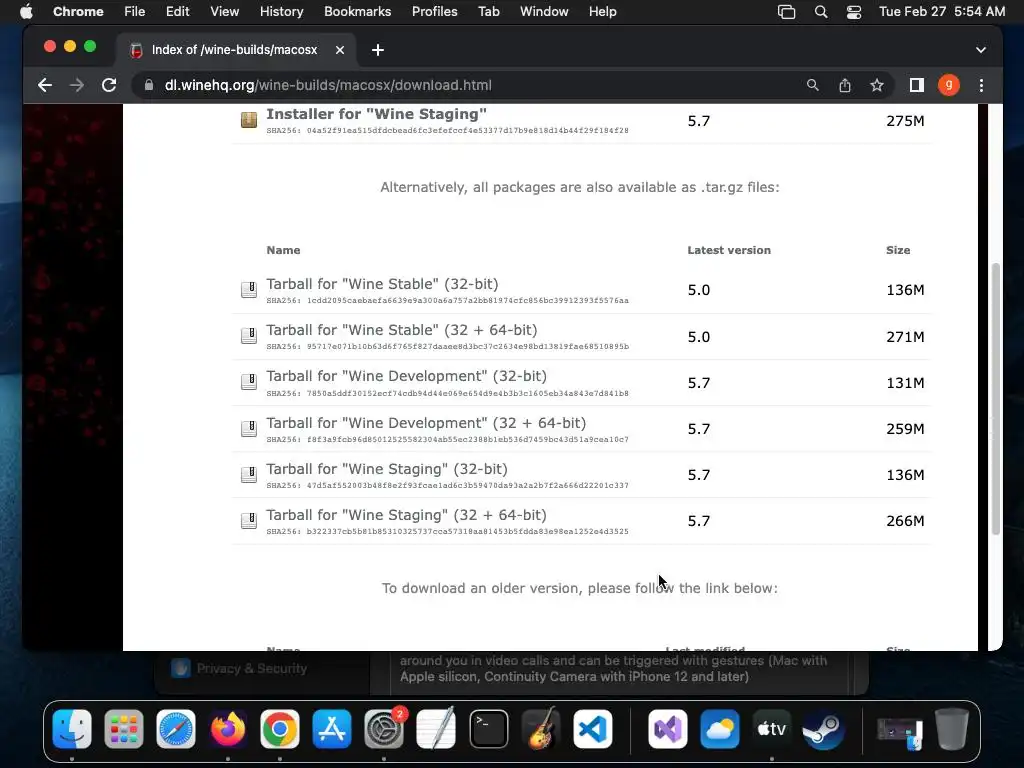Image resolution: width=1024 pixels, height=768 pixels.
Task: Click the padlock site info icon
Action: click(149, 85)
